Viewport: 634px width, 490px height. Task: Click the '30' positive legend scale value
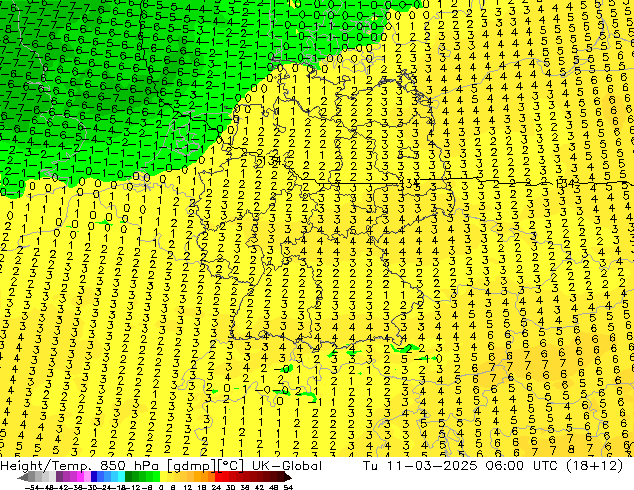(230, 487)
